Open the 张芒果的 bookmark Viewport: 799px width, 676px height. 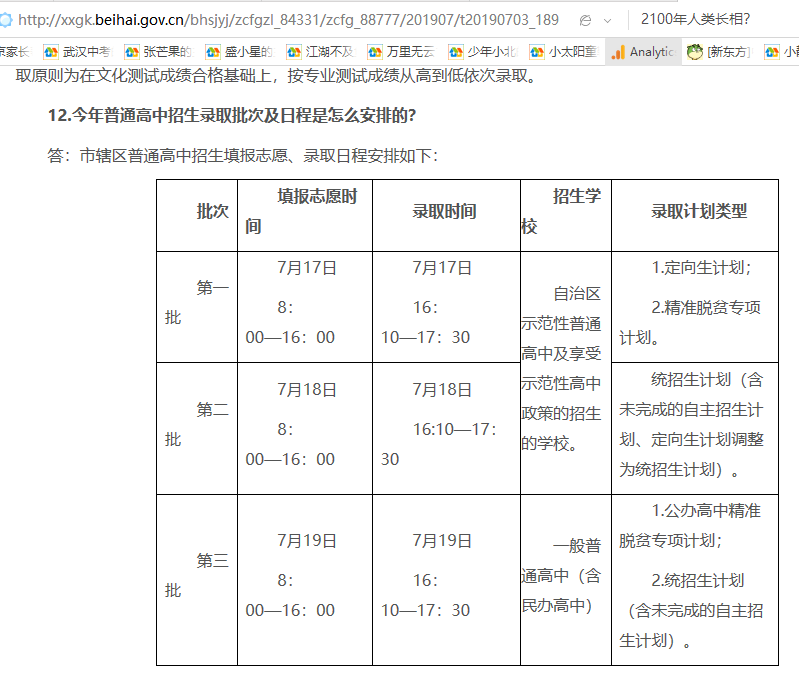point(158,51)
